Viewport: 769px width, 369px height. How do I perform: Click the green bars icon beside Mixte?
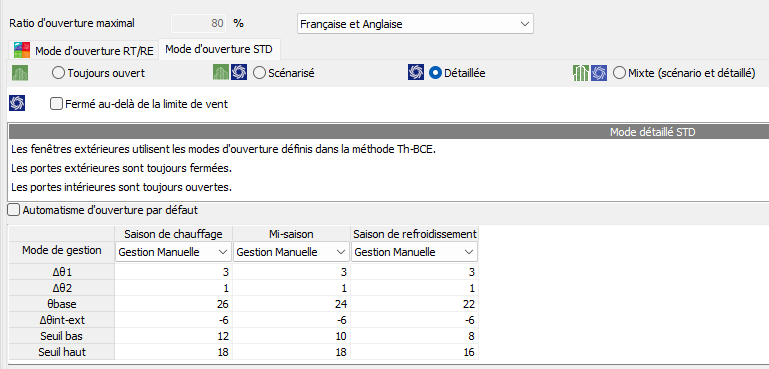(x=581, y=73)
